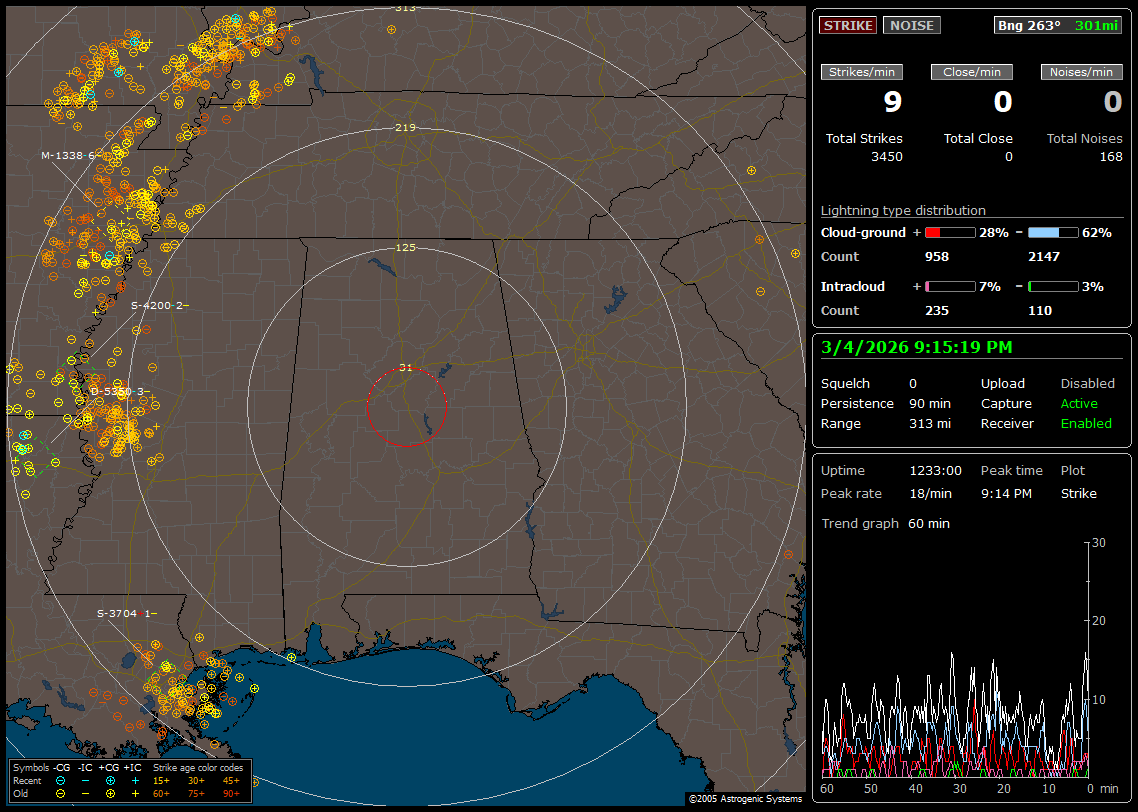Screen dimensions: 1138x812
Task: Click the recent +CG cyan symbol in legend
Action: (x=110, y=780)
